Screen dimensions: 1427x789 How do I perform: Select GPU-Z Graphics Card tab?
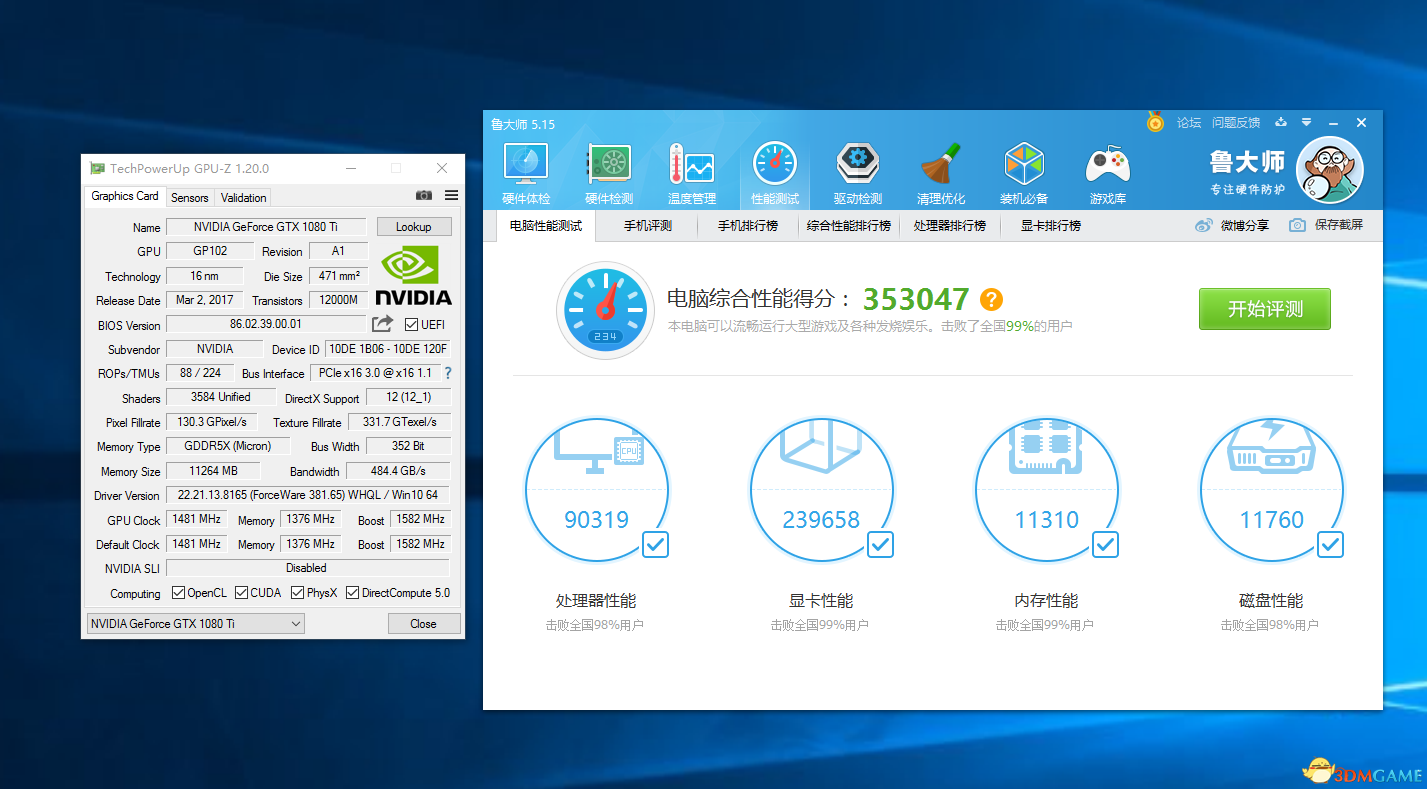[125, 196]
